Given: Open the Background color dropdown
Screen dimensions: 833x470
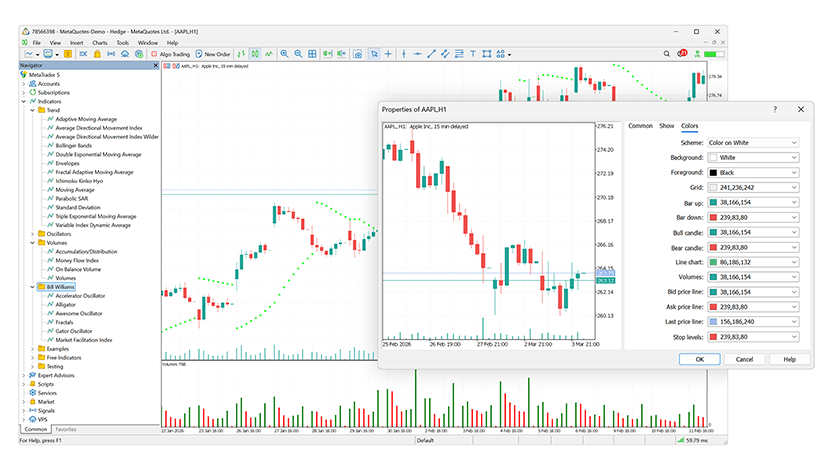Looking at the screenshot, I should (x=753, y=158).
